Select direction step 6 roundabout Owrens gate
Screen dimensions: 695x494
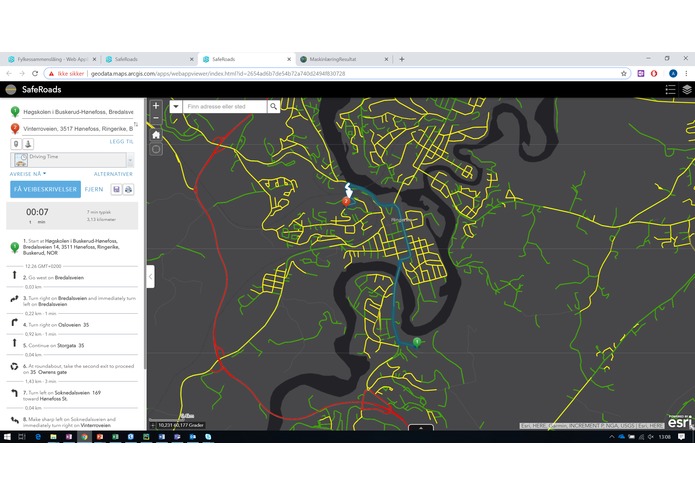(x=72, y=369)
